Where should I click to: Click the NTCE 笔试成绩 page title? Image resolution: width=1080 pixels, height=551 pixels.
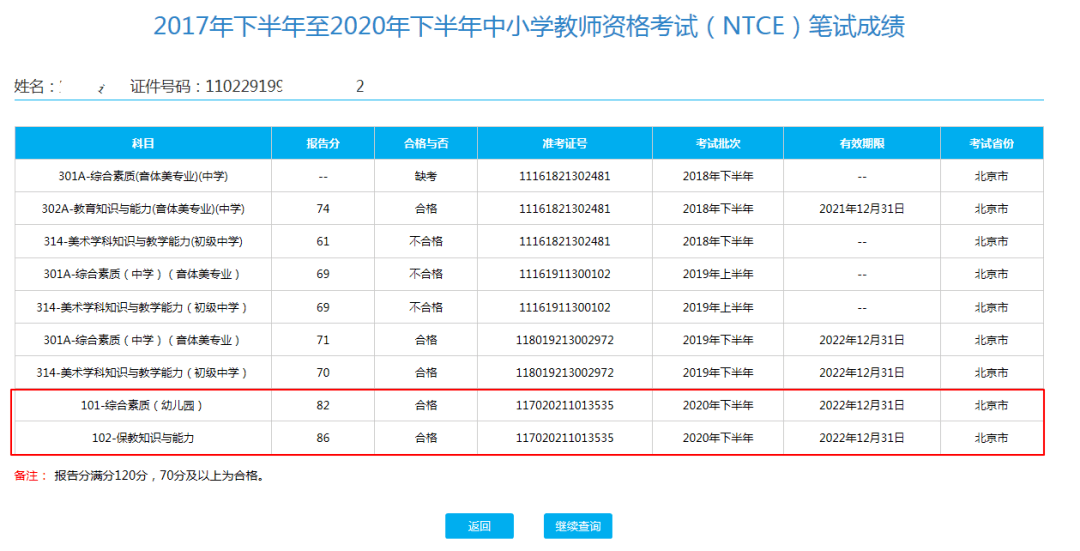click(x=529, y=26)
